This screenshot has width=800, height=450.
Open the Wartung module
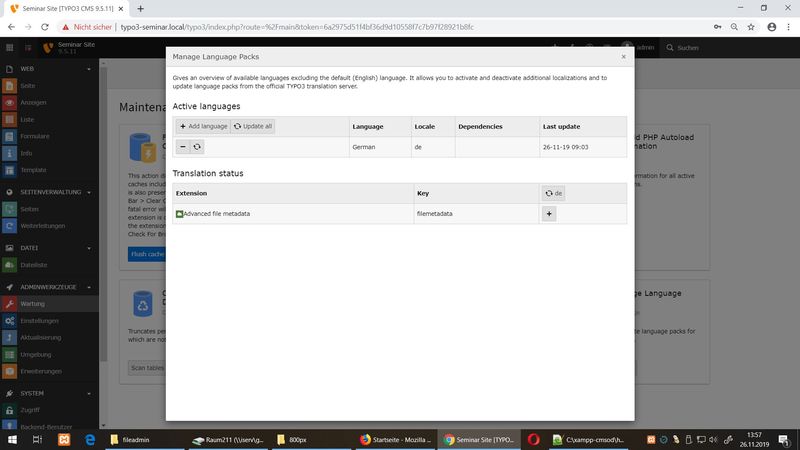49,304
